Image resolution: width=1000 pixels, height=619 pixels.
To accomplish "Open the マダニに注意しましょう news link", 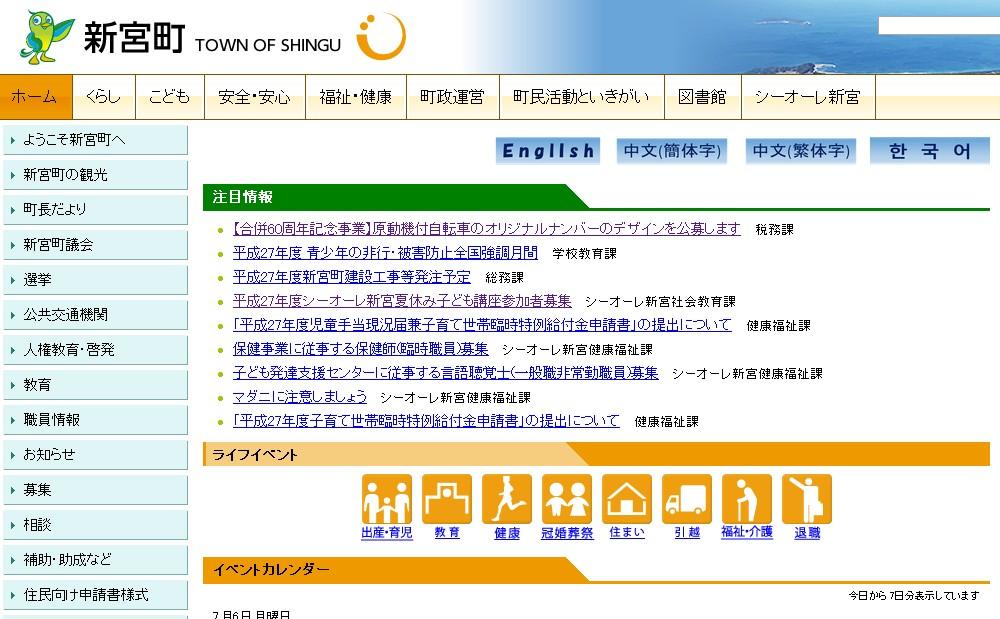I will click(x=300, y=397).
